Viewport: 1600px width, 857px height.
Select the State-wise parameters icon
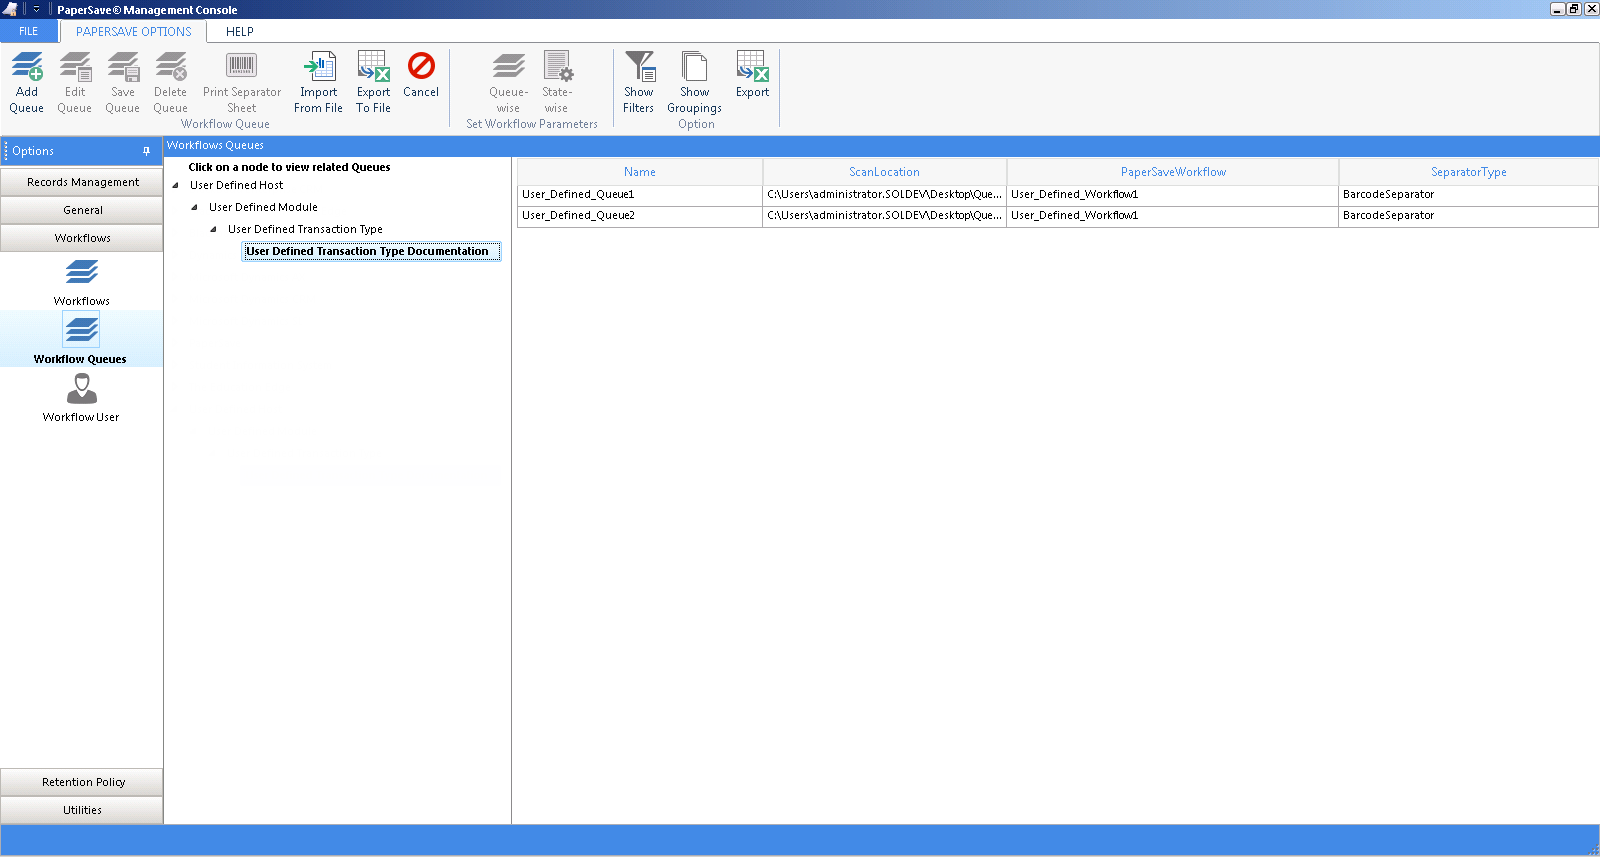pos(557,66)
